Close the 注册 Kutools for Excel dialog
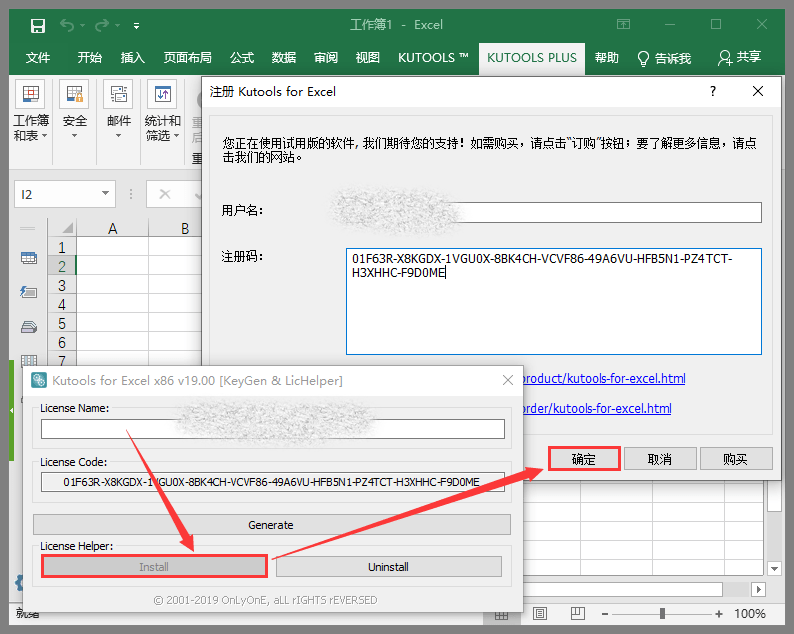 point(758,91)
